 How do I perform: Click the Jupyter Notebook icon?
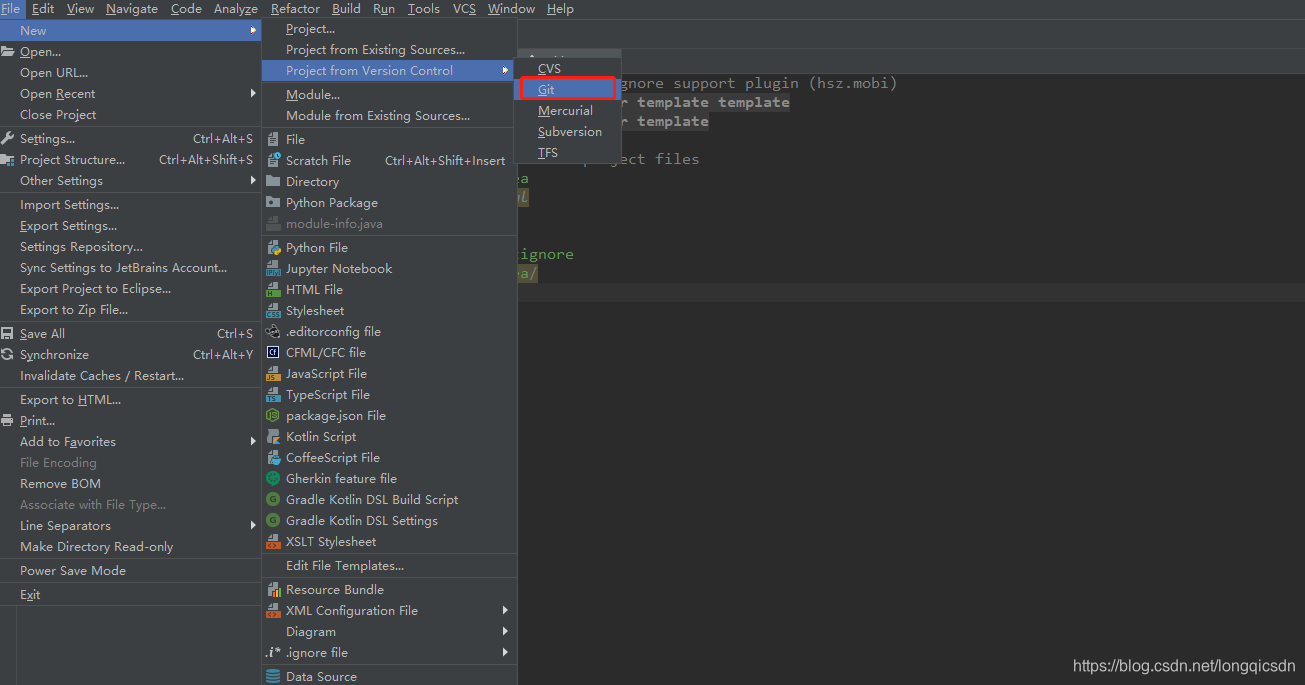(273, 269)
